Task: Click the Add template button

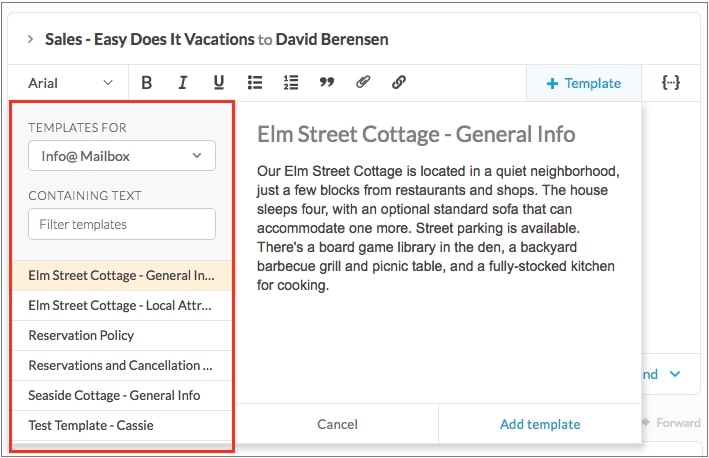Action: [x=540, y=424]
